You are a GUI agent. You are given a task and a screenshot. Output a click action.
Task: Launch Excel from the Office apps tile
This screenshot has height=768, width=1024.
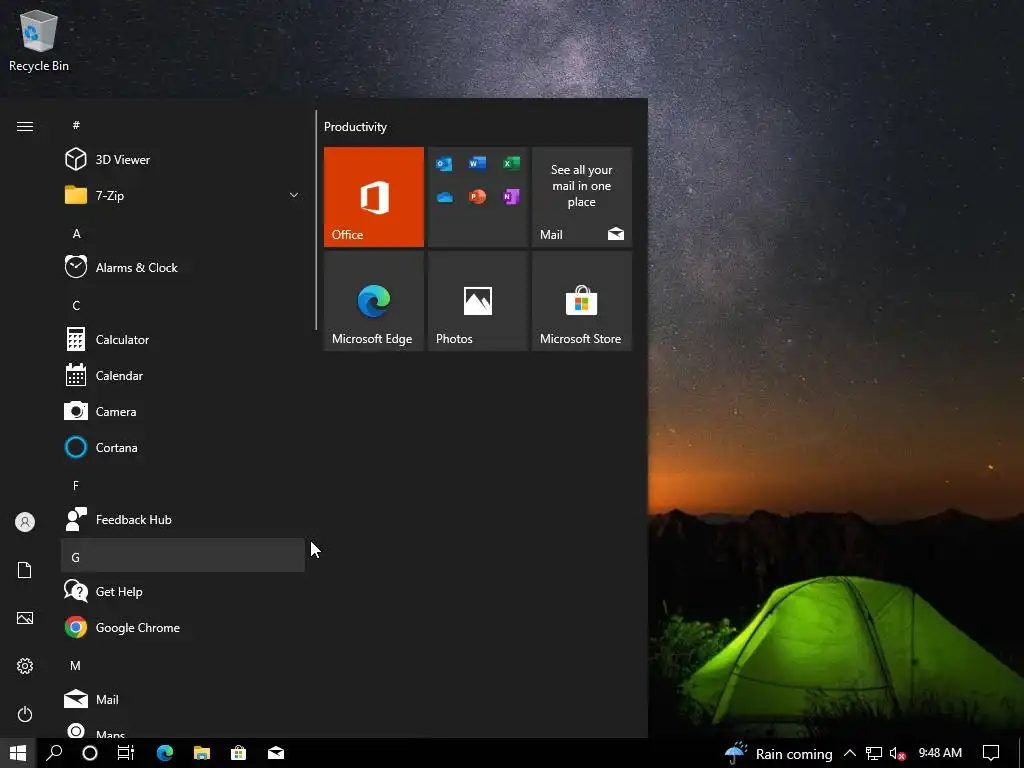(511, 163)
